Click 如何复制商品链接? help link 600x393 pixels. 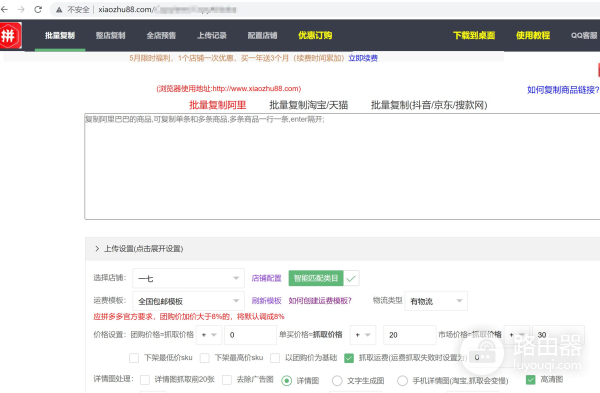[563, 90]
